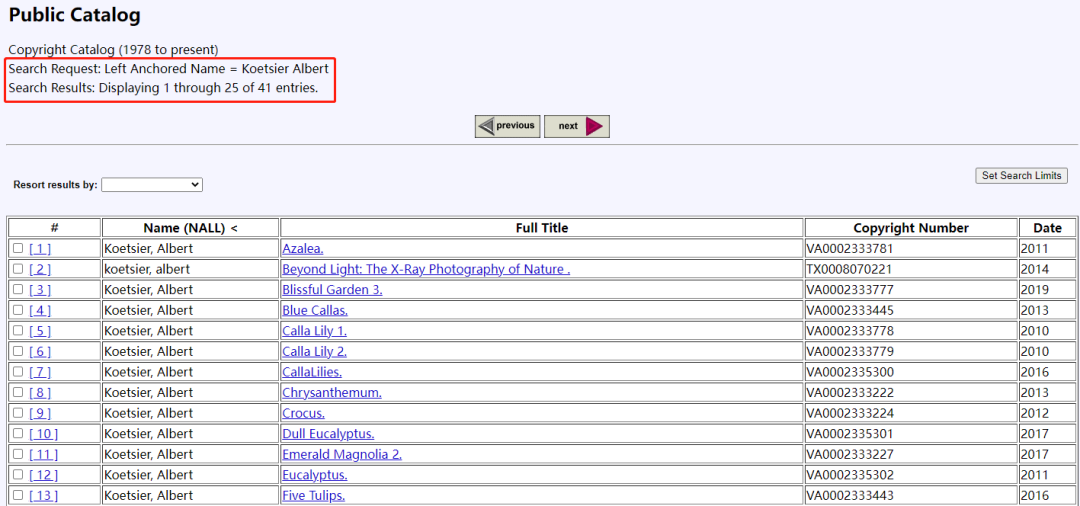This screenshot has width=1080, height=506.
Task: Open the Blue Callas. title link
Action: 315,310
